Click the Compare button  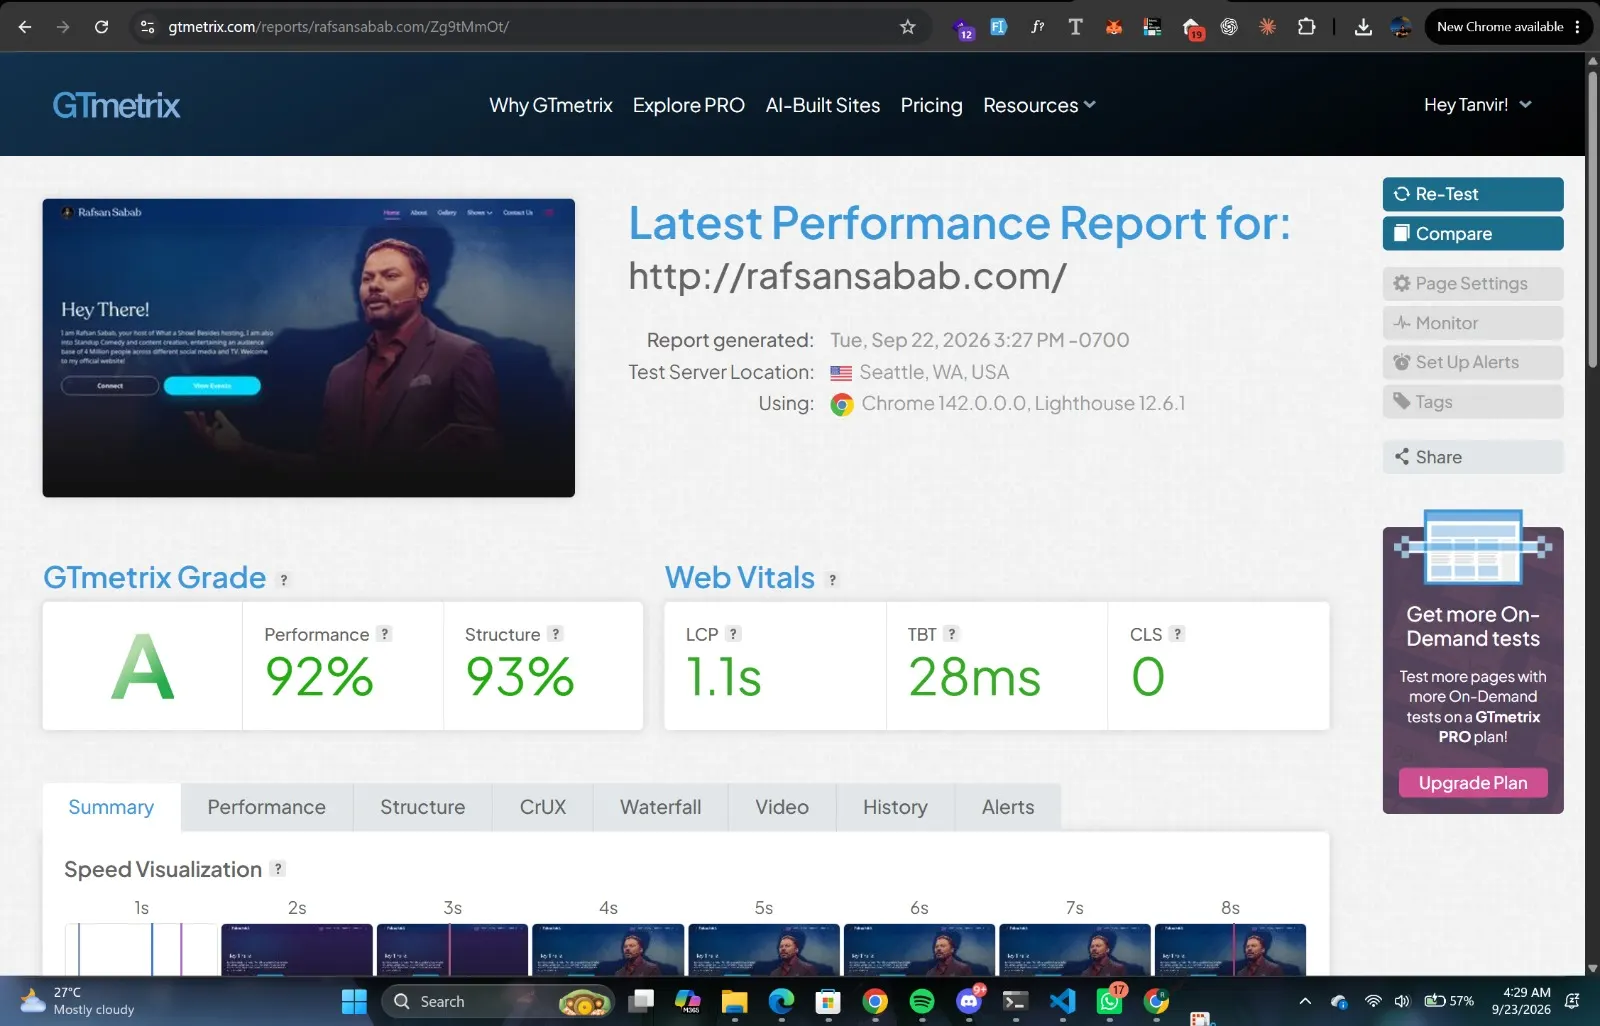click(1473, 233)
